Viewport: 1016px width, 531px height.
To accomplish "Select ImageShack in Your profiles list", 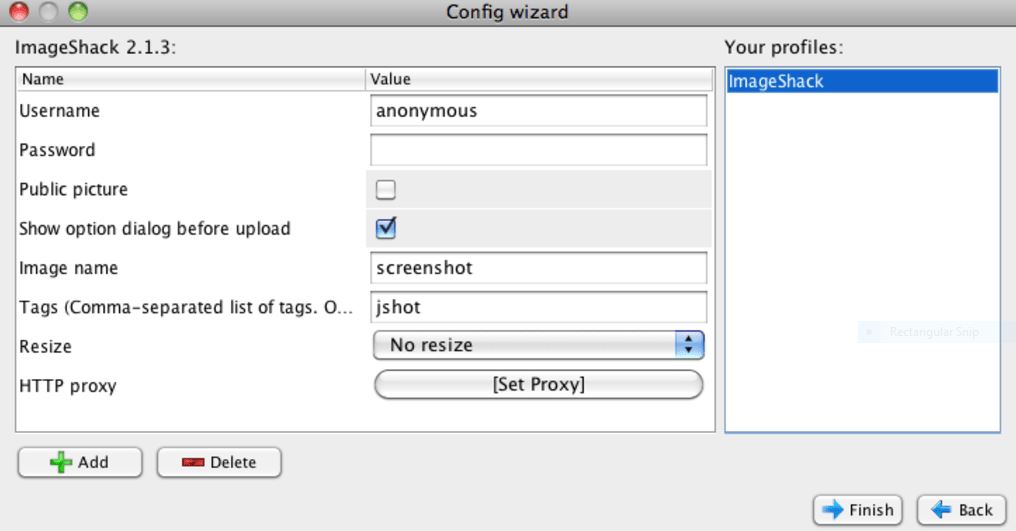I will (862, 81).
